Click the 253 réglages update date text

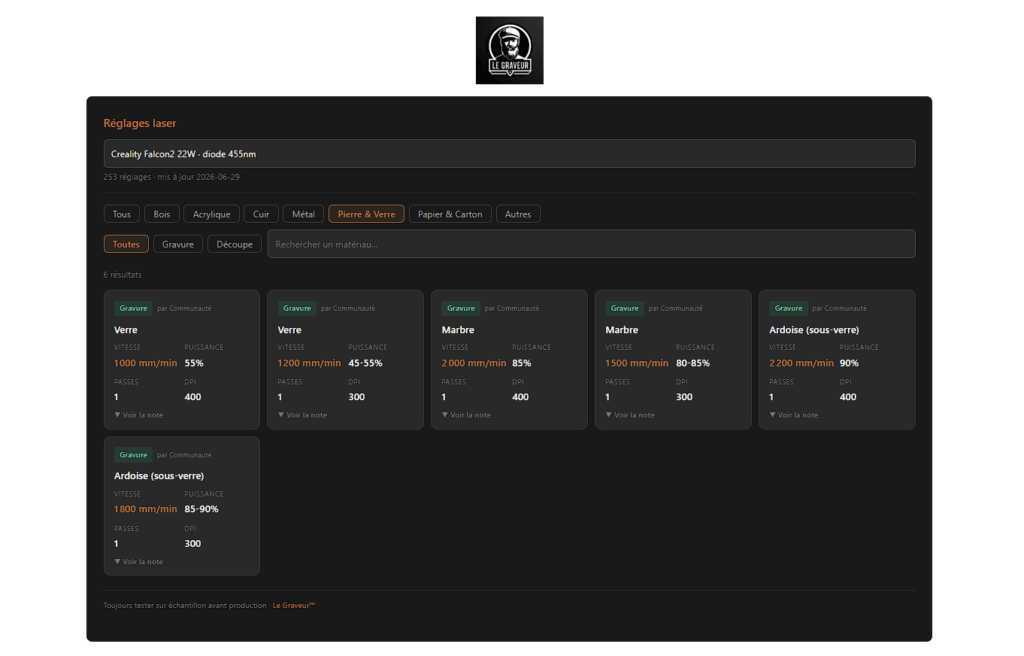point(171,176)
